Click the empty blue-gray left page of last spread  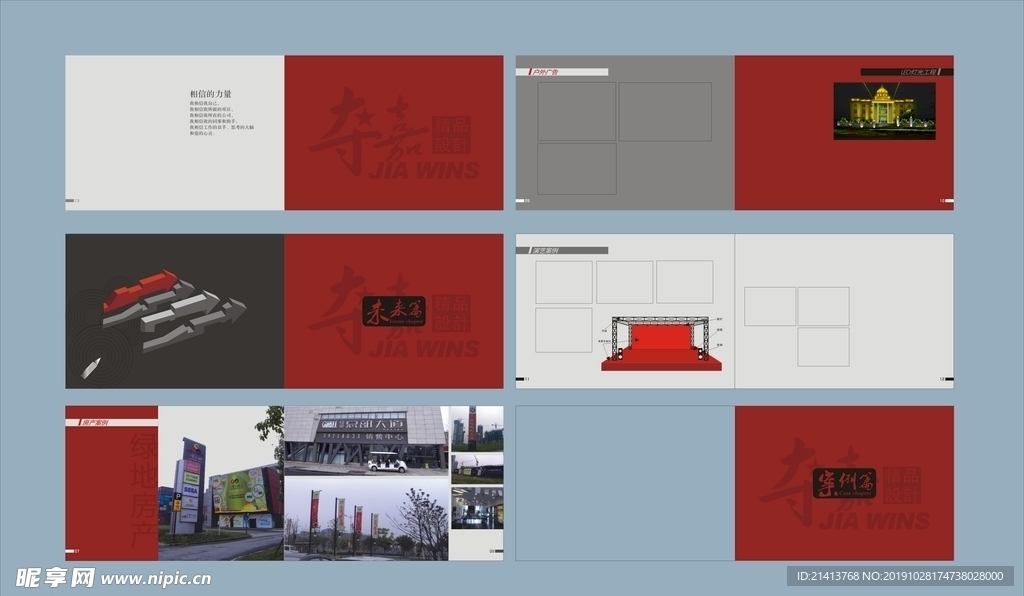(x=624, y=483)
